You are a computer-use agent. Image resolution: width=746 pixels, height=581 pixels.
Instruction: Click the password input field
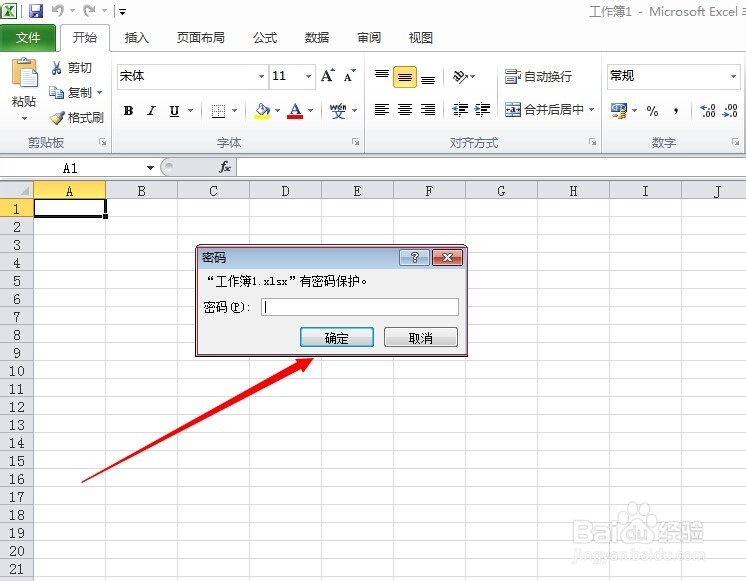360,307
